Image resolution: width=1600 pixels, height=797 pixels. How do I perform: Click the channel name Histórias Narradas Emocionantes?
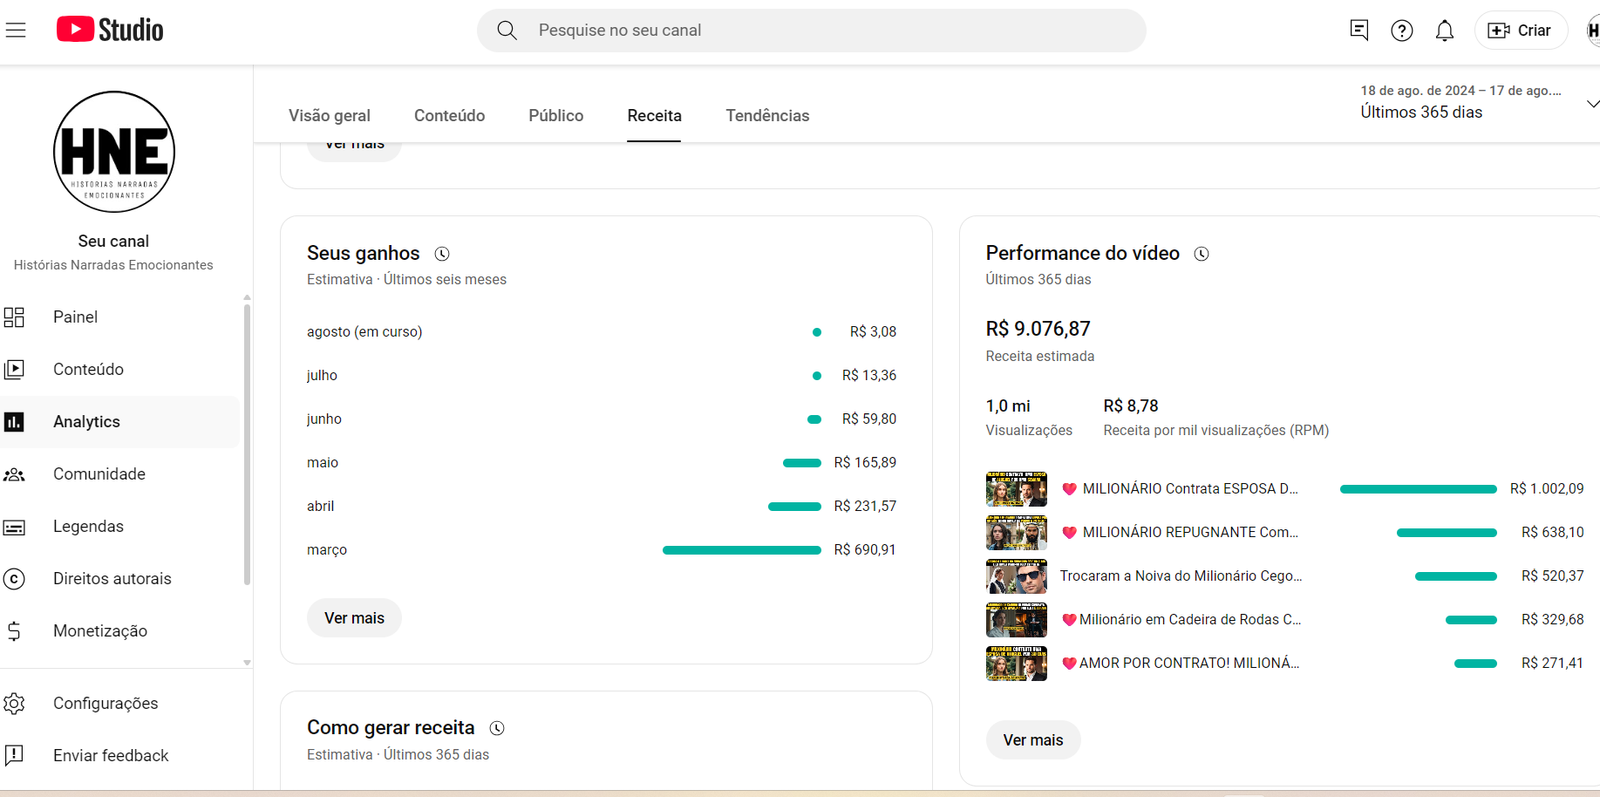click(114, 265)
